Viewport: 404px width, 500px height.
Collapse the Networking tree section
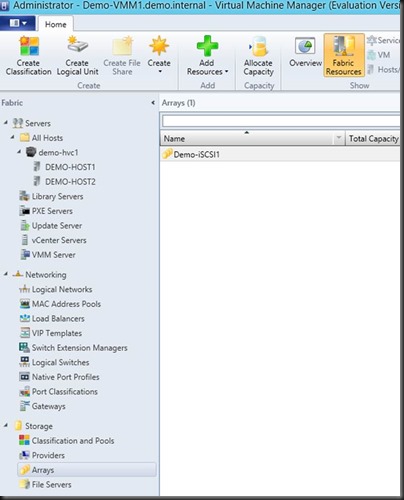click(6, 274)
